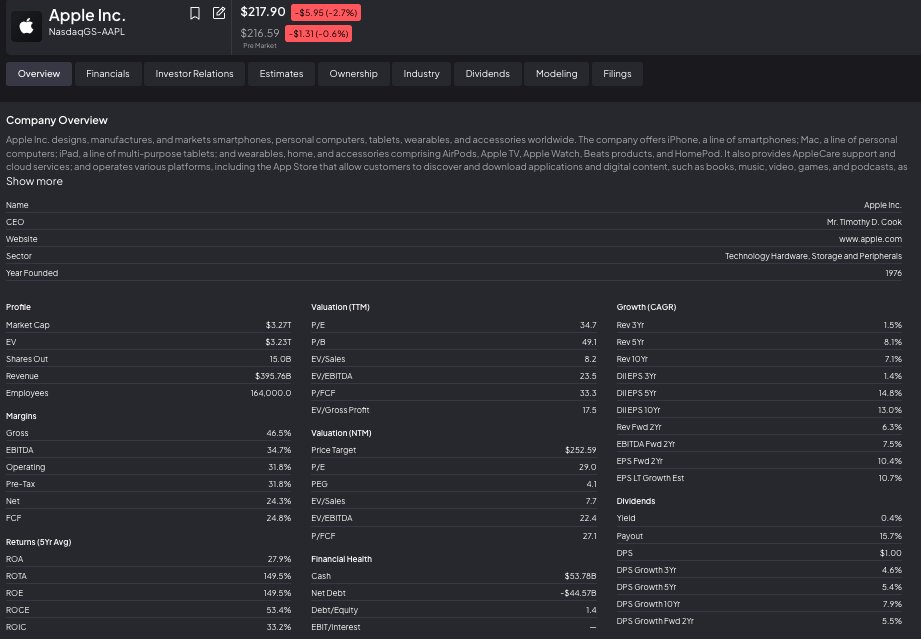Click the Rev 3Yr growth value 1.5%
Viewport: 921px width, 639px height.
point(892,325)
